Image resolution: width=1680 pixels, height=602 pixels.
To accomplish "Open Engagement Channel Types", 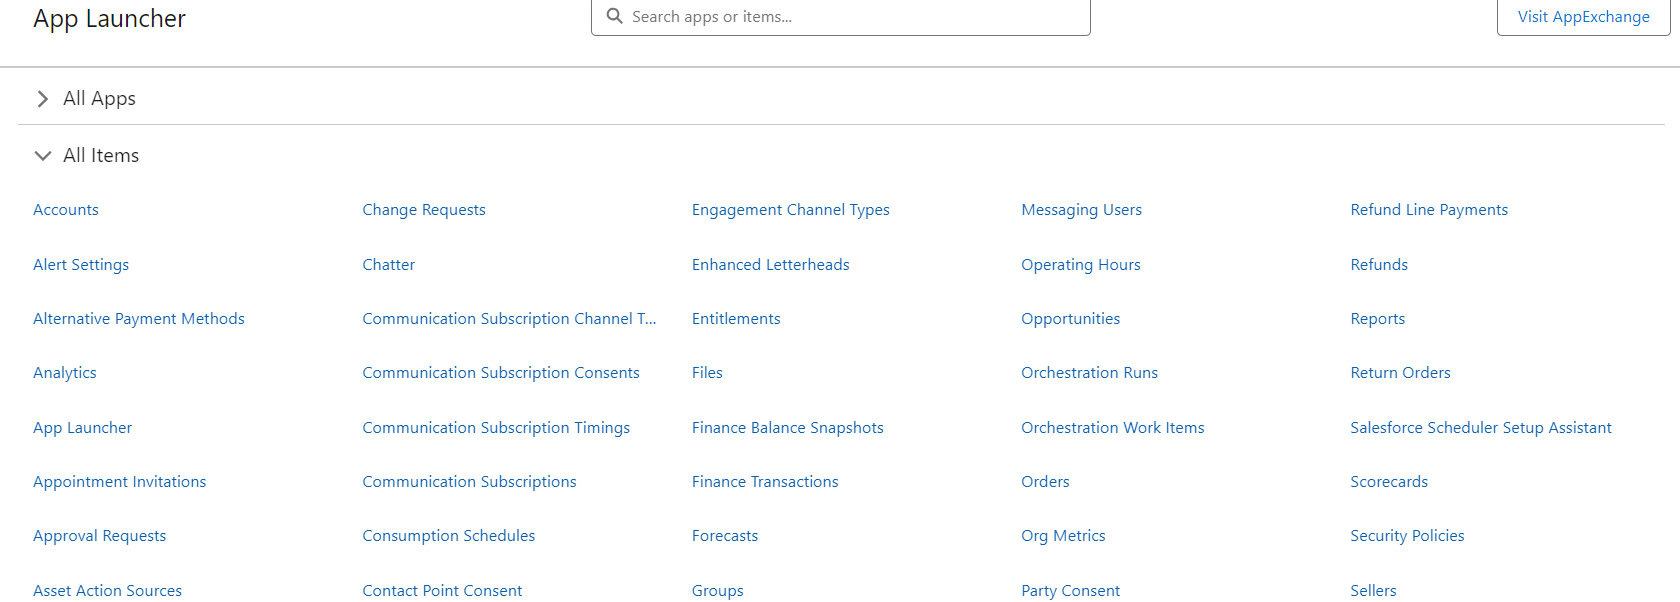I will click(791, 210).
